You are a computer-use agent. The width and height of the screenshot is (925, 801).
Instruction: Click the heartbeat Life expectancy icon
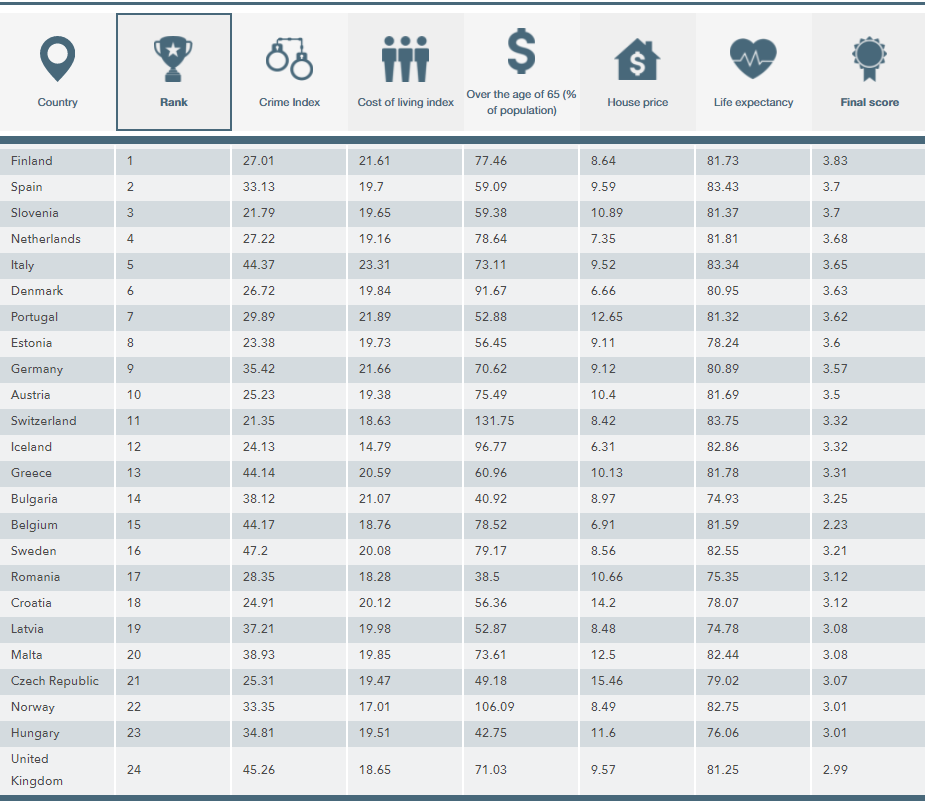(753, 59)
